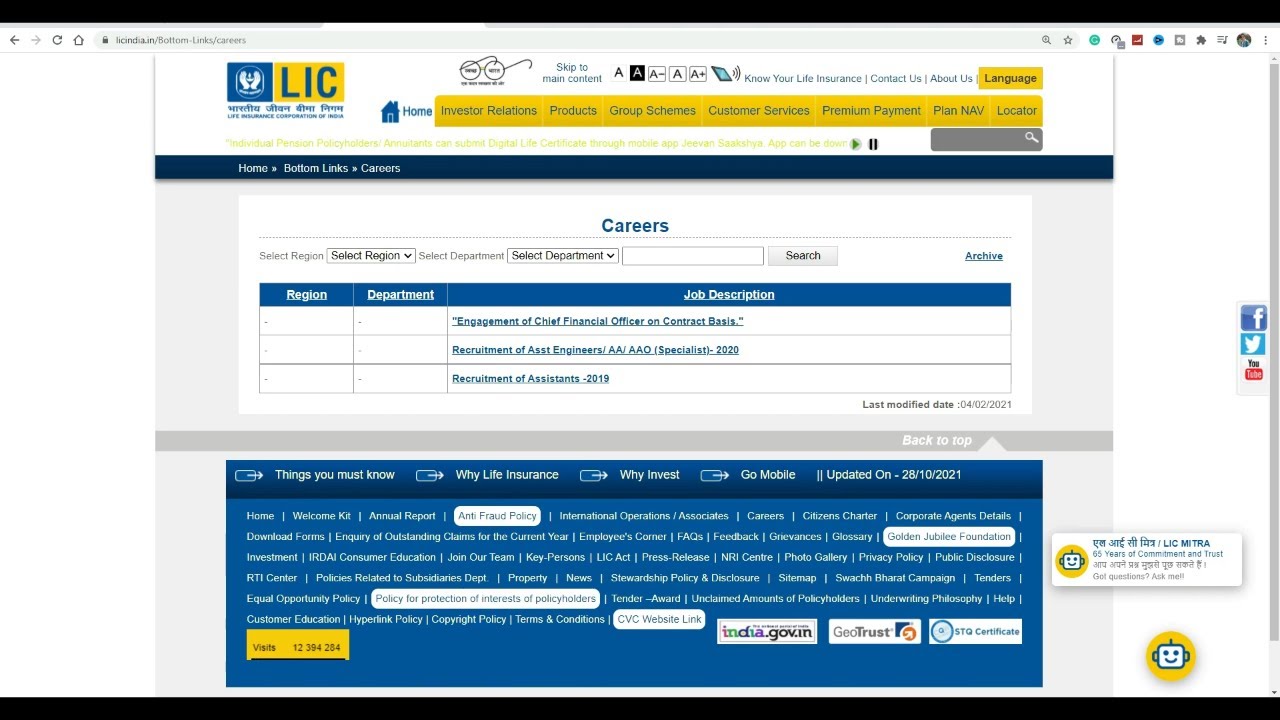Image resolution: width=1280 pixels, height=720 pixels.
Task: Open the CVC Website Link
Action: coord(660,620)
